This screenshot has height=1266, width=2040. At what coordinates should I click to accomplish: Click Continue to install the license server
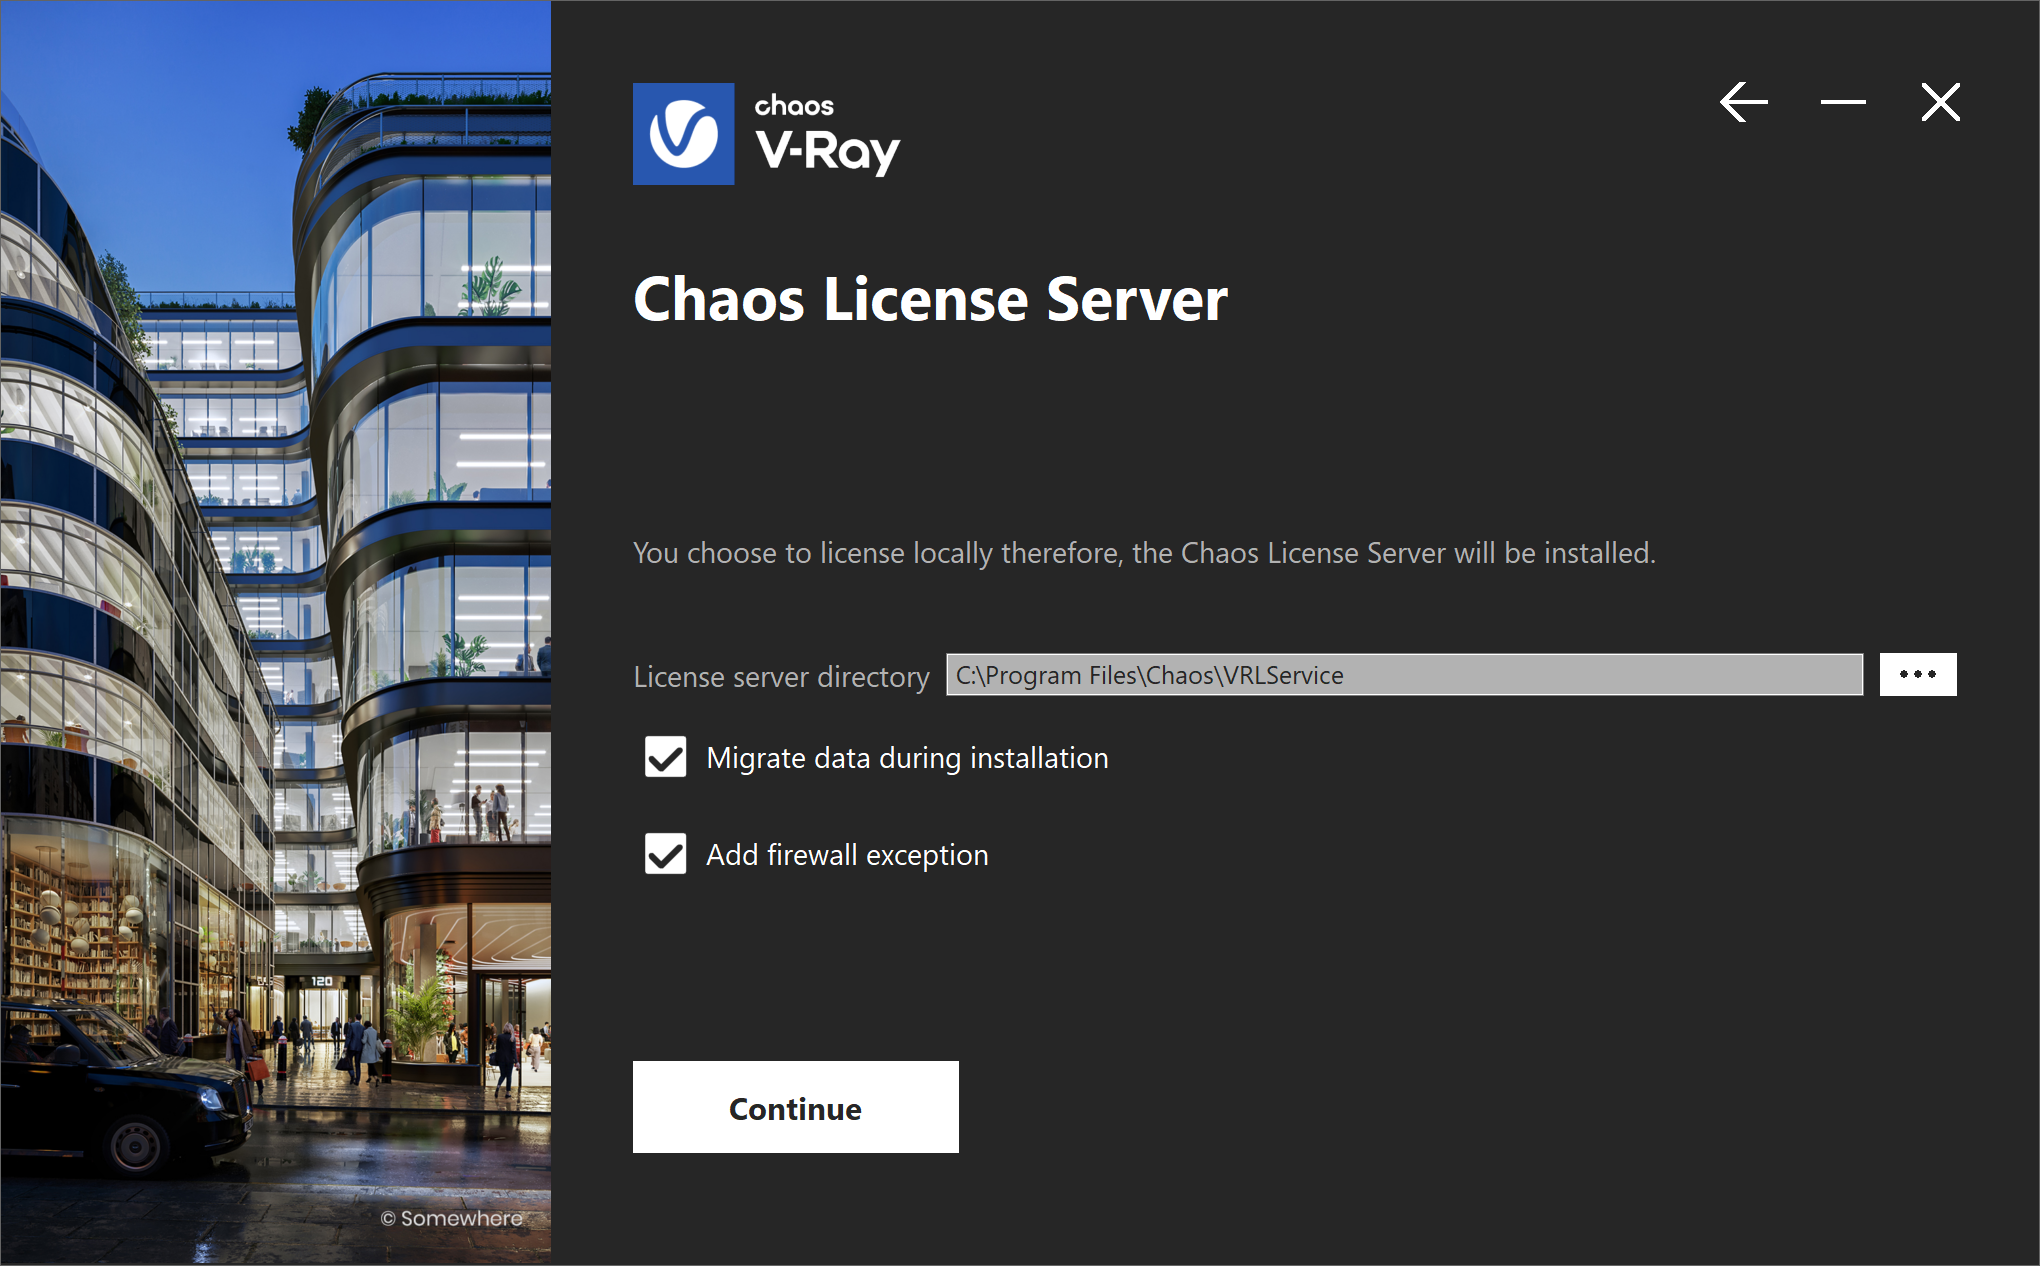point(795,1107)
